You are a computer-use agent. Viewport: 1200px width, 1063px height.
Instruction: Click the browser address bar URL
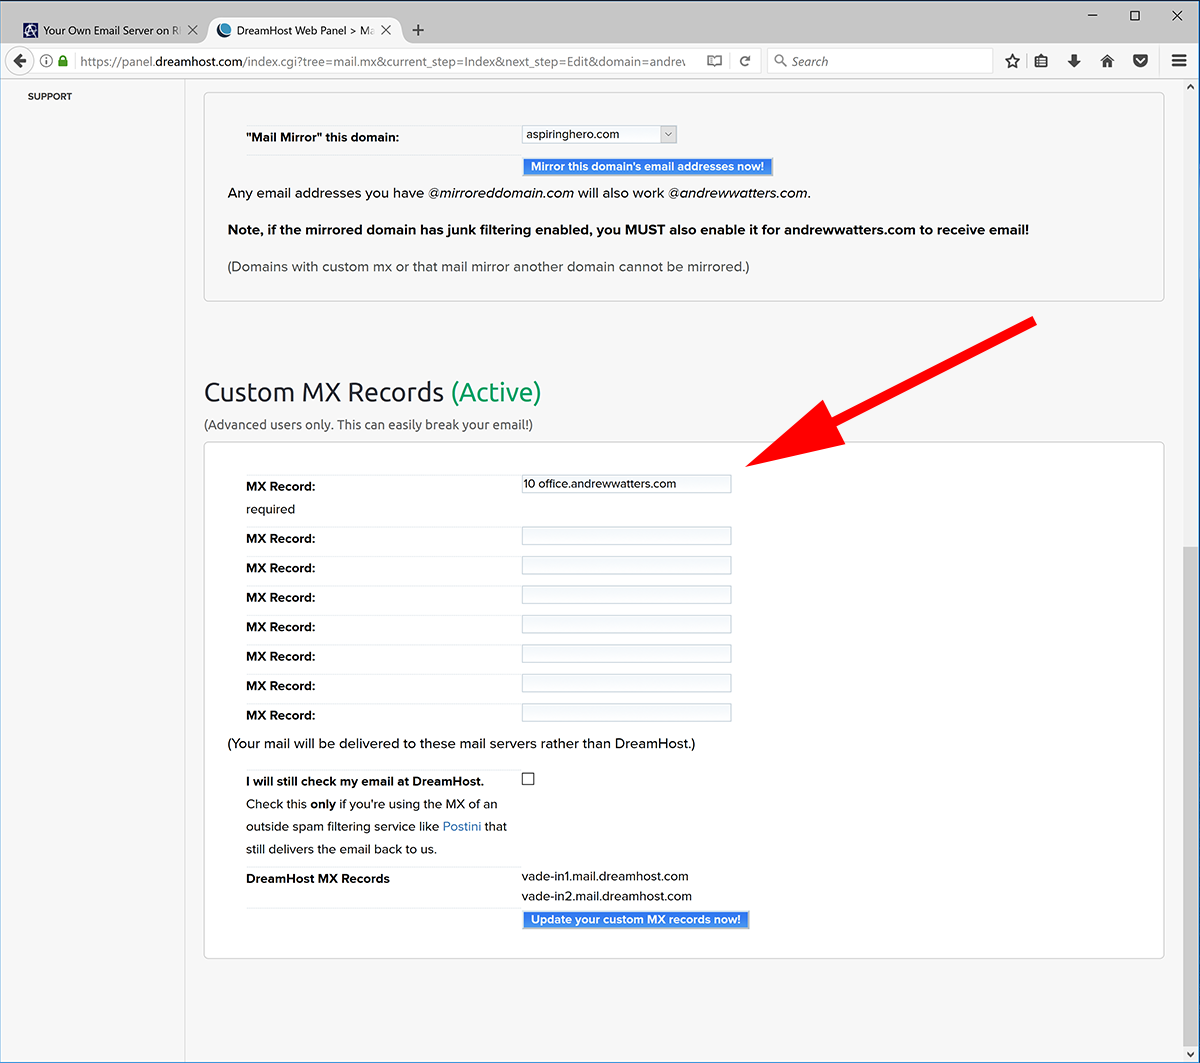click(383, 61)
